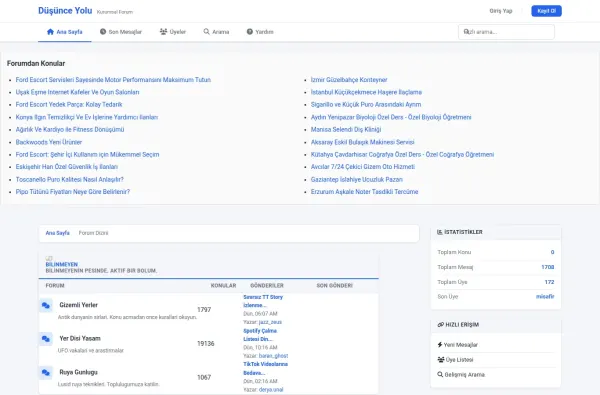
Task: Open topic Ford Escort Yedek Parça: Kolay Tedarik
Action: click(x=69, y=104)
